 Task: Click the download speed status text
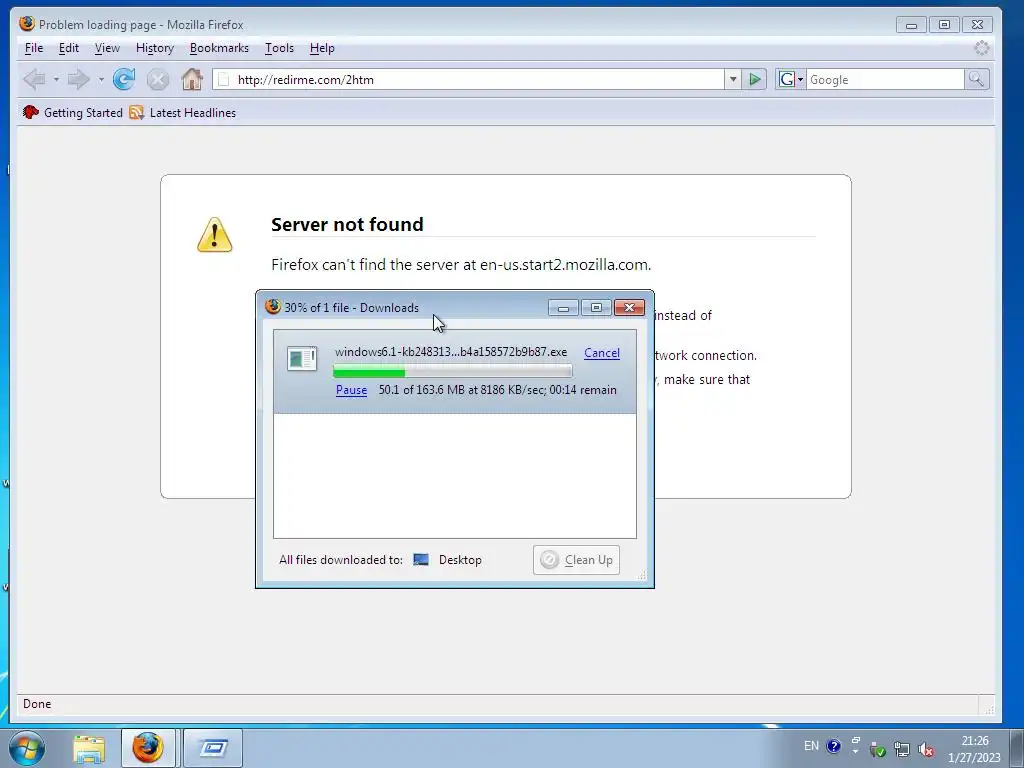tap(498, 390)
